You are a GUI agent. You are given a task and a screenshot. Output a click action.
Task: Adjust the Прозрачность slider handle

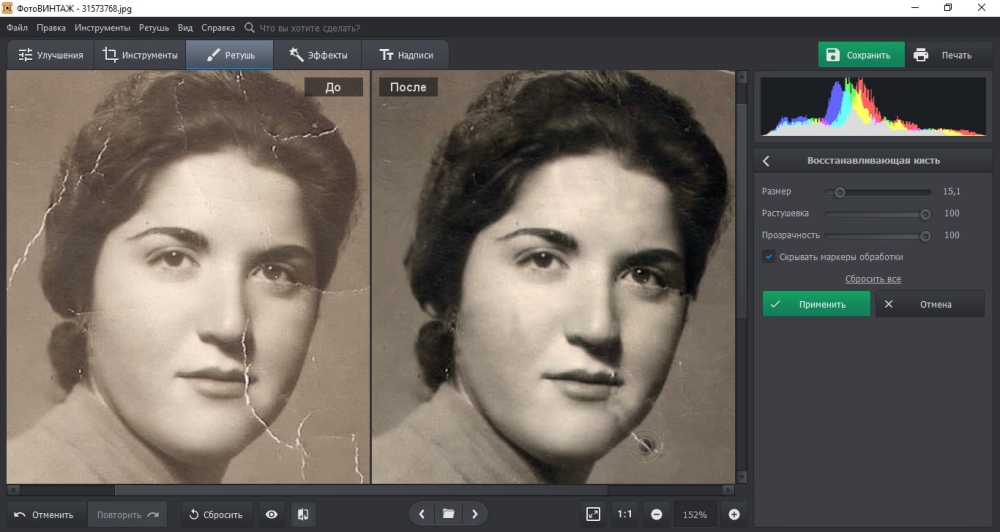pos(925,236)
